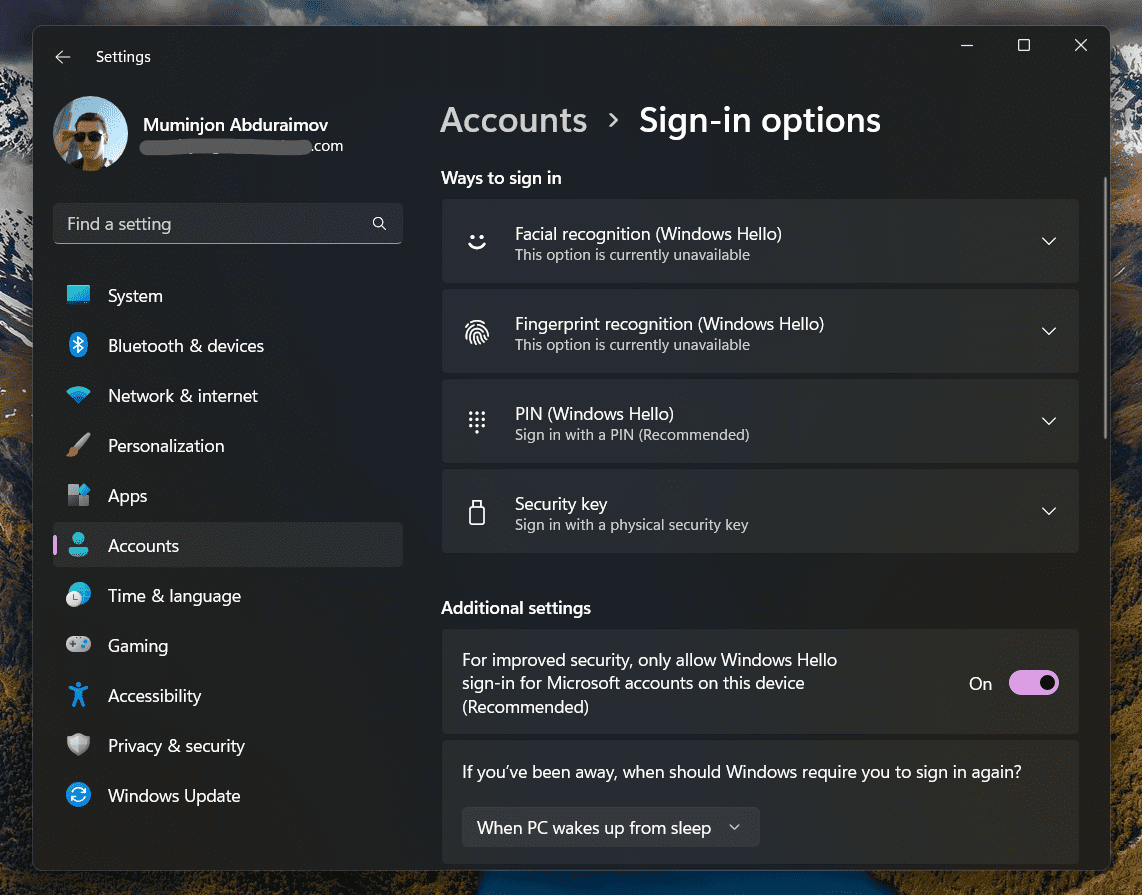Click the Find a setting search box
Viewport: 1142px width, 895px height.
point(228,224)
